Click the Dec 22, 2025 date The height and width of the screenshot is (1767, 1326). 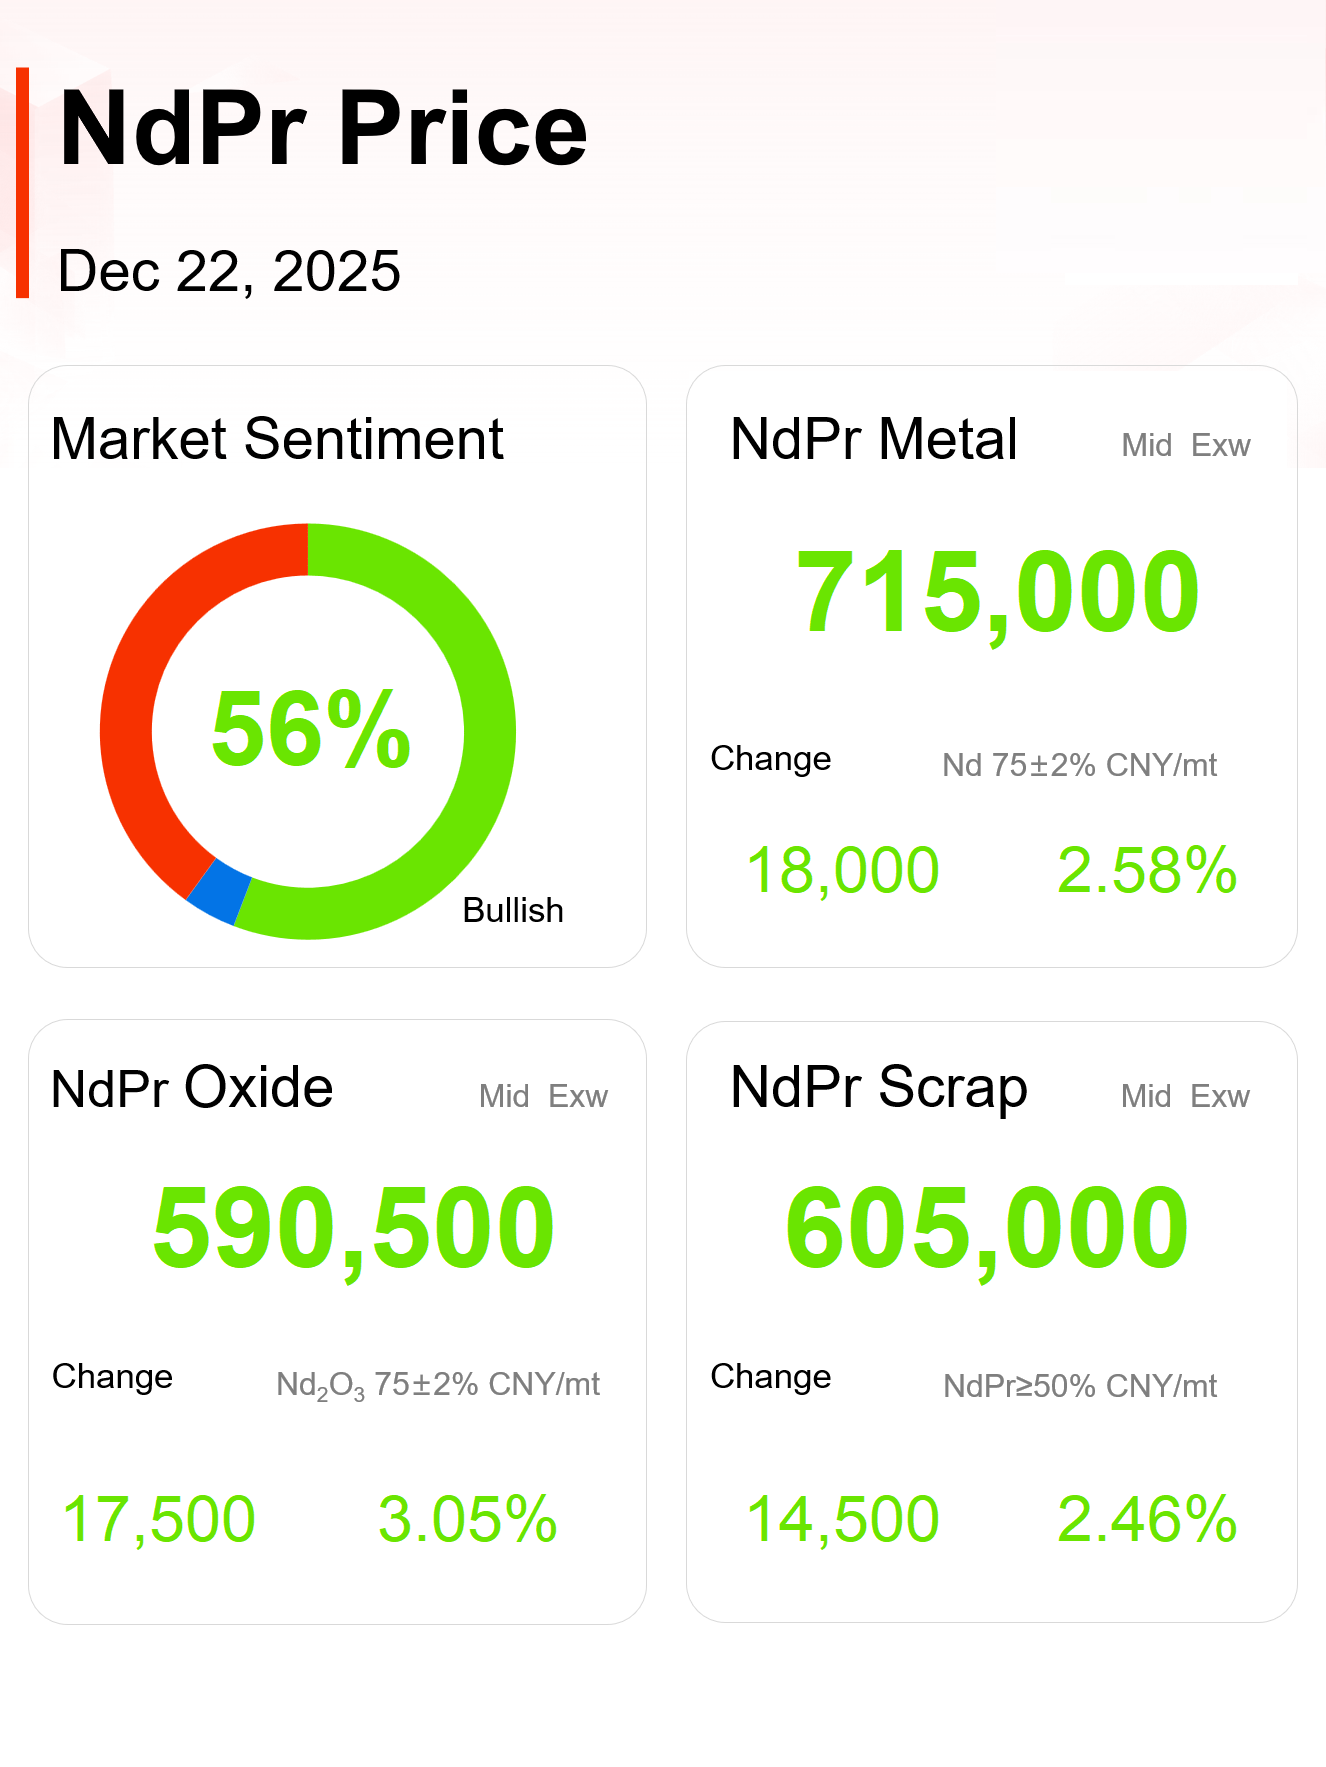coord(229,271)
